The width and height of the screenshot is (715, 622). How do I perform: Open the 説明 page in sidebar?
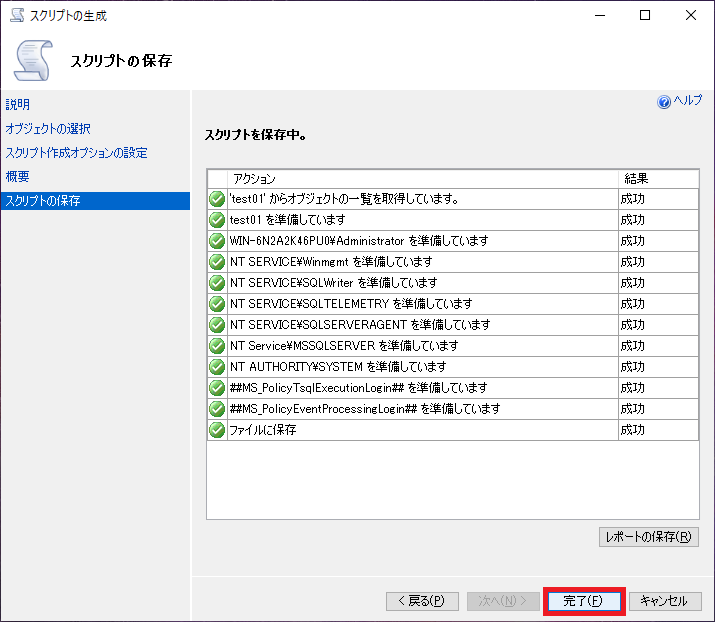click(18, 104)
